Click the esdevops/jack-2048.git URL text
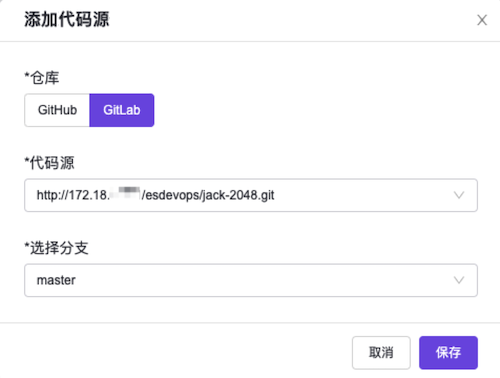This screenshot has height=378, width=500. 208,195
